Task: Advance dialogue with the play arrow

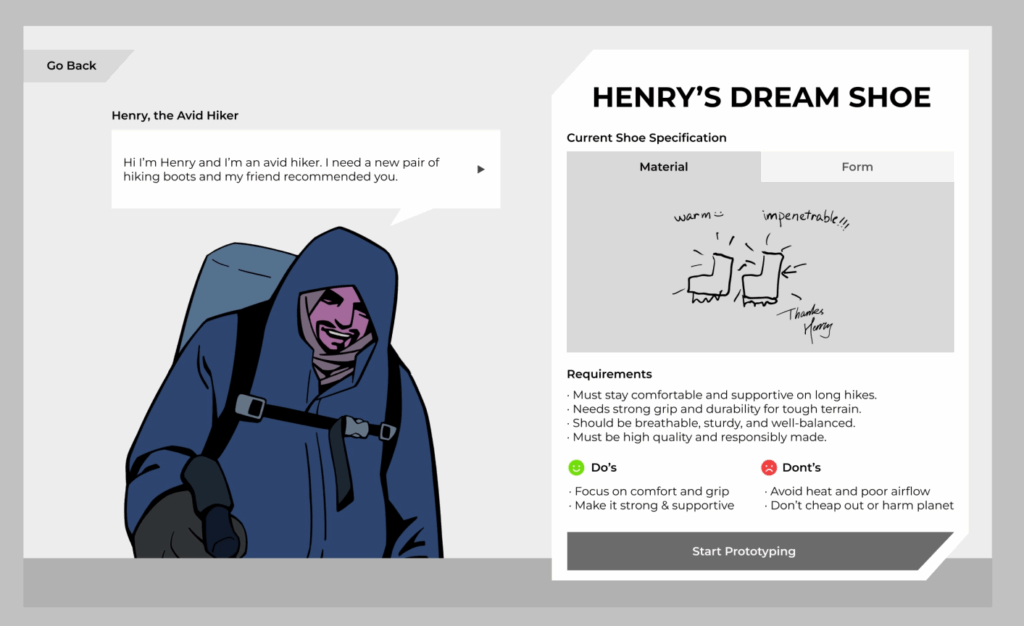Action: 480,169
